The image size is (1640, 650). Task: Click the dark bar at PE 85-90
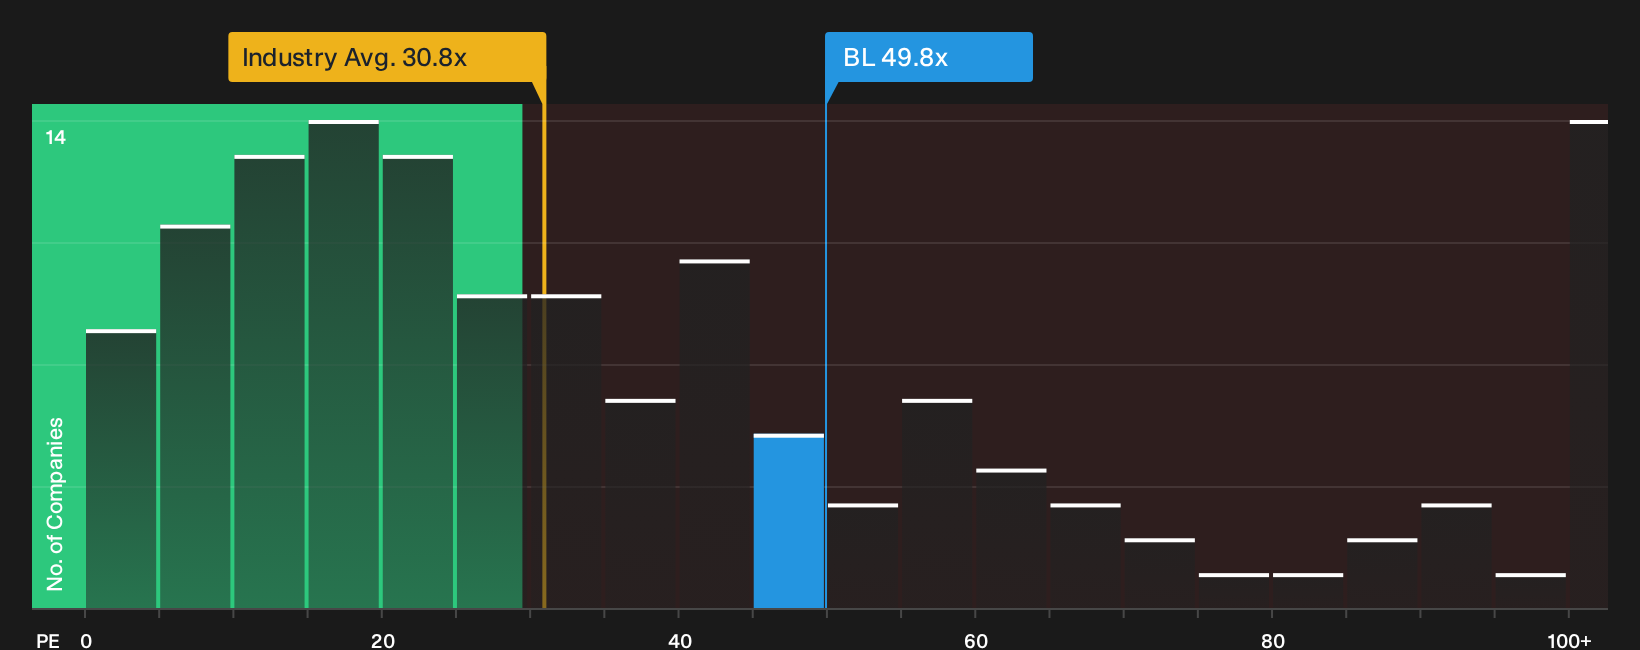1382,573
